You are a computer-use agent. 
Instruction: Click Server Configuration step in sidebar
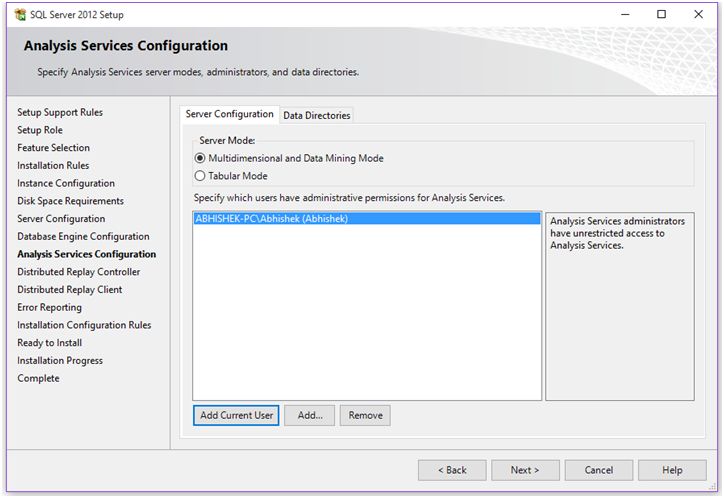61,219
